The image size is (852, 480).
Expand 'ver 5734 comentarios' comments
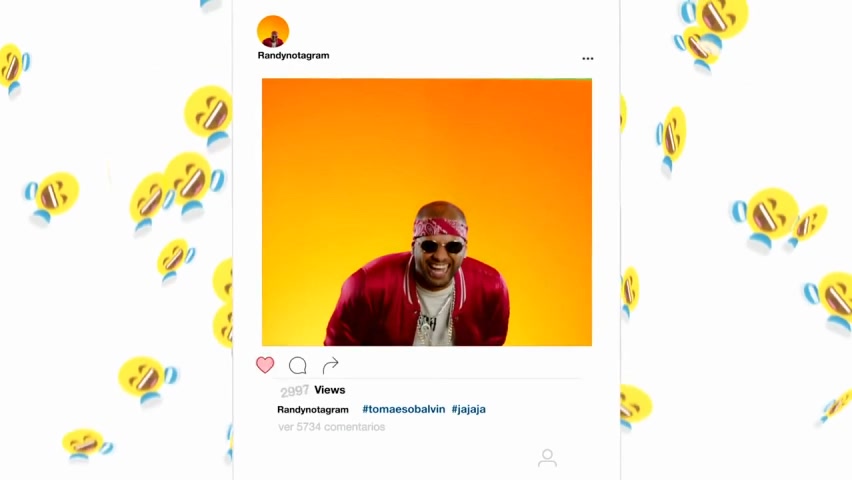(331, 427)
